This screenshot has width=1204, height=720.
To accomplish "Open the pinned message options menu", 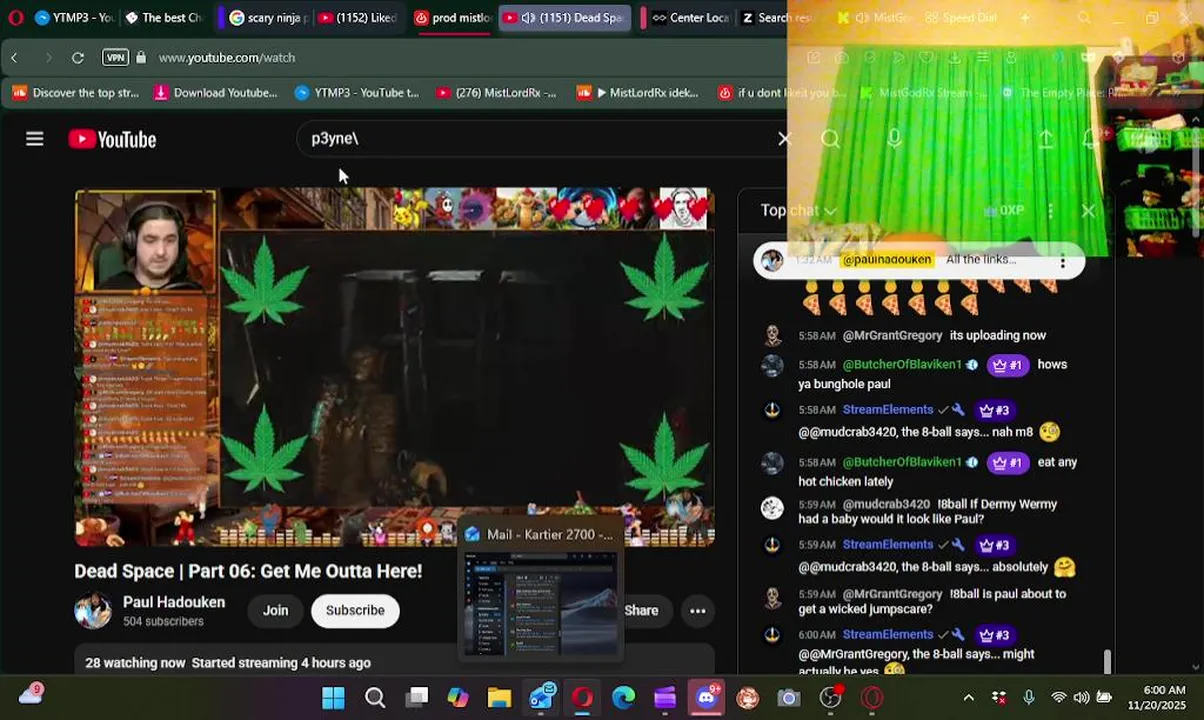I will point(1063,261).
